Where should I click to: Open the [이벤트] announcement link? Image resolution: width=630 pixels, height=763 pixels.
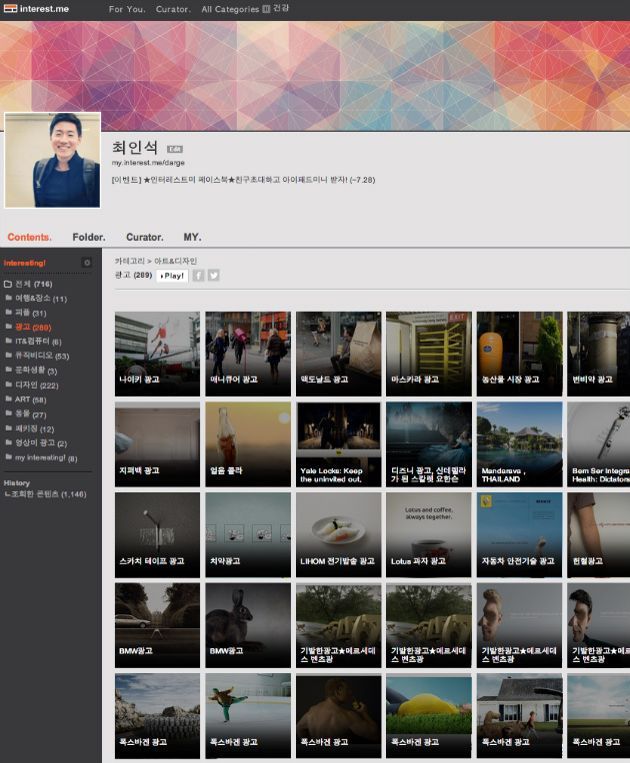pyautogui.click(x=243, y=180)
